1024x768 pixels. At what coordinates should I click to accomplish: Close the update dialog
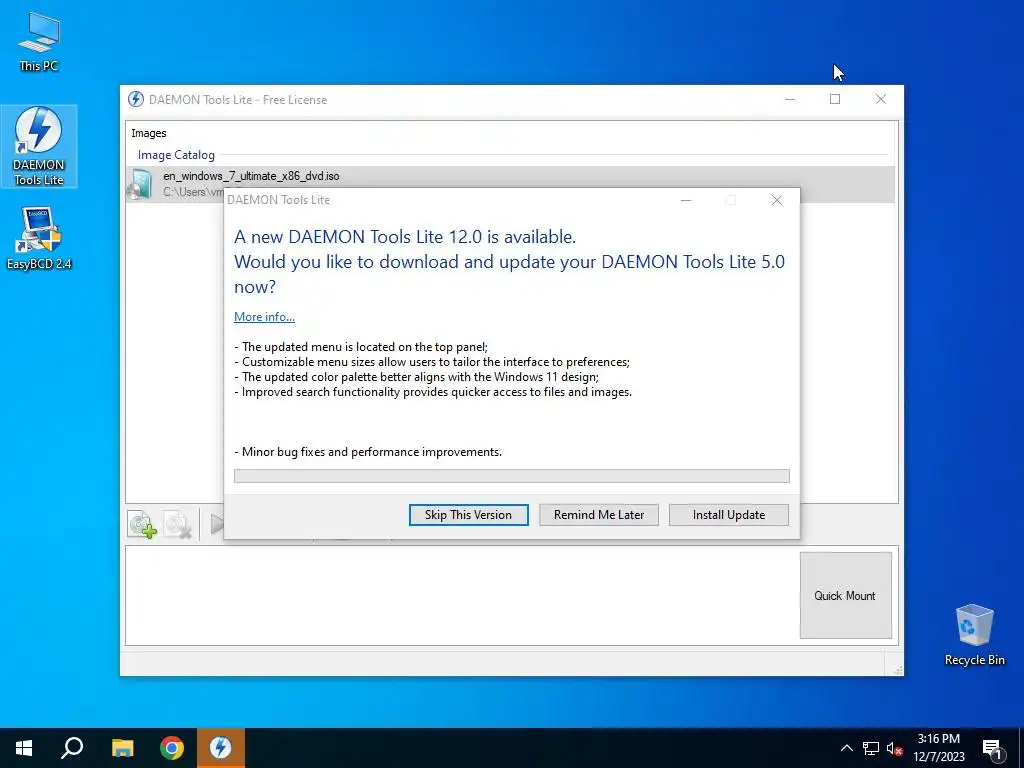tap(776, 200)
